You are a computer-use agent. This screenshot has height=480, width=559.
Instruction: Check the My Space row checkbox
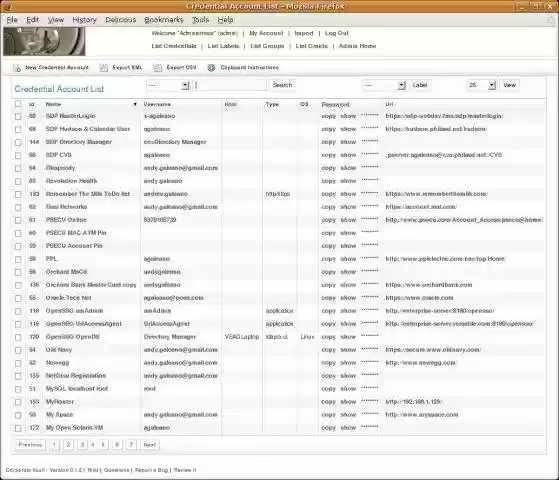(18, 415)
